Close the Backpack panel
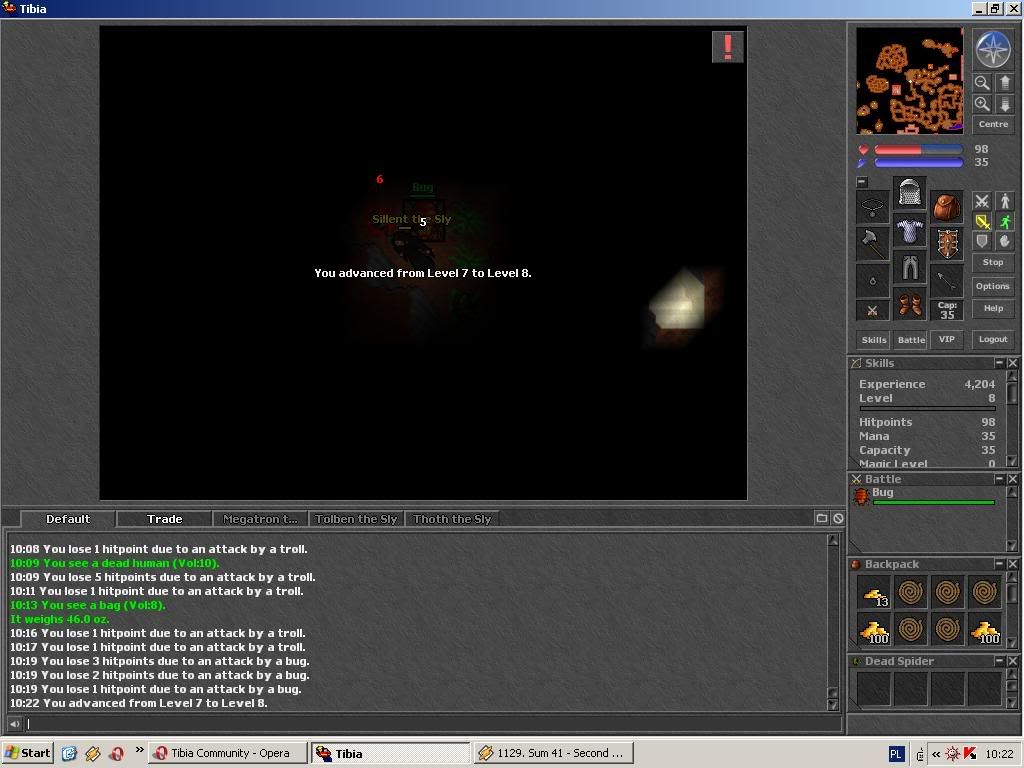 [1012, 564]
